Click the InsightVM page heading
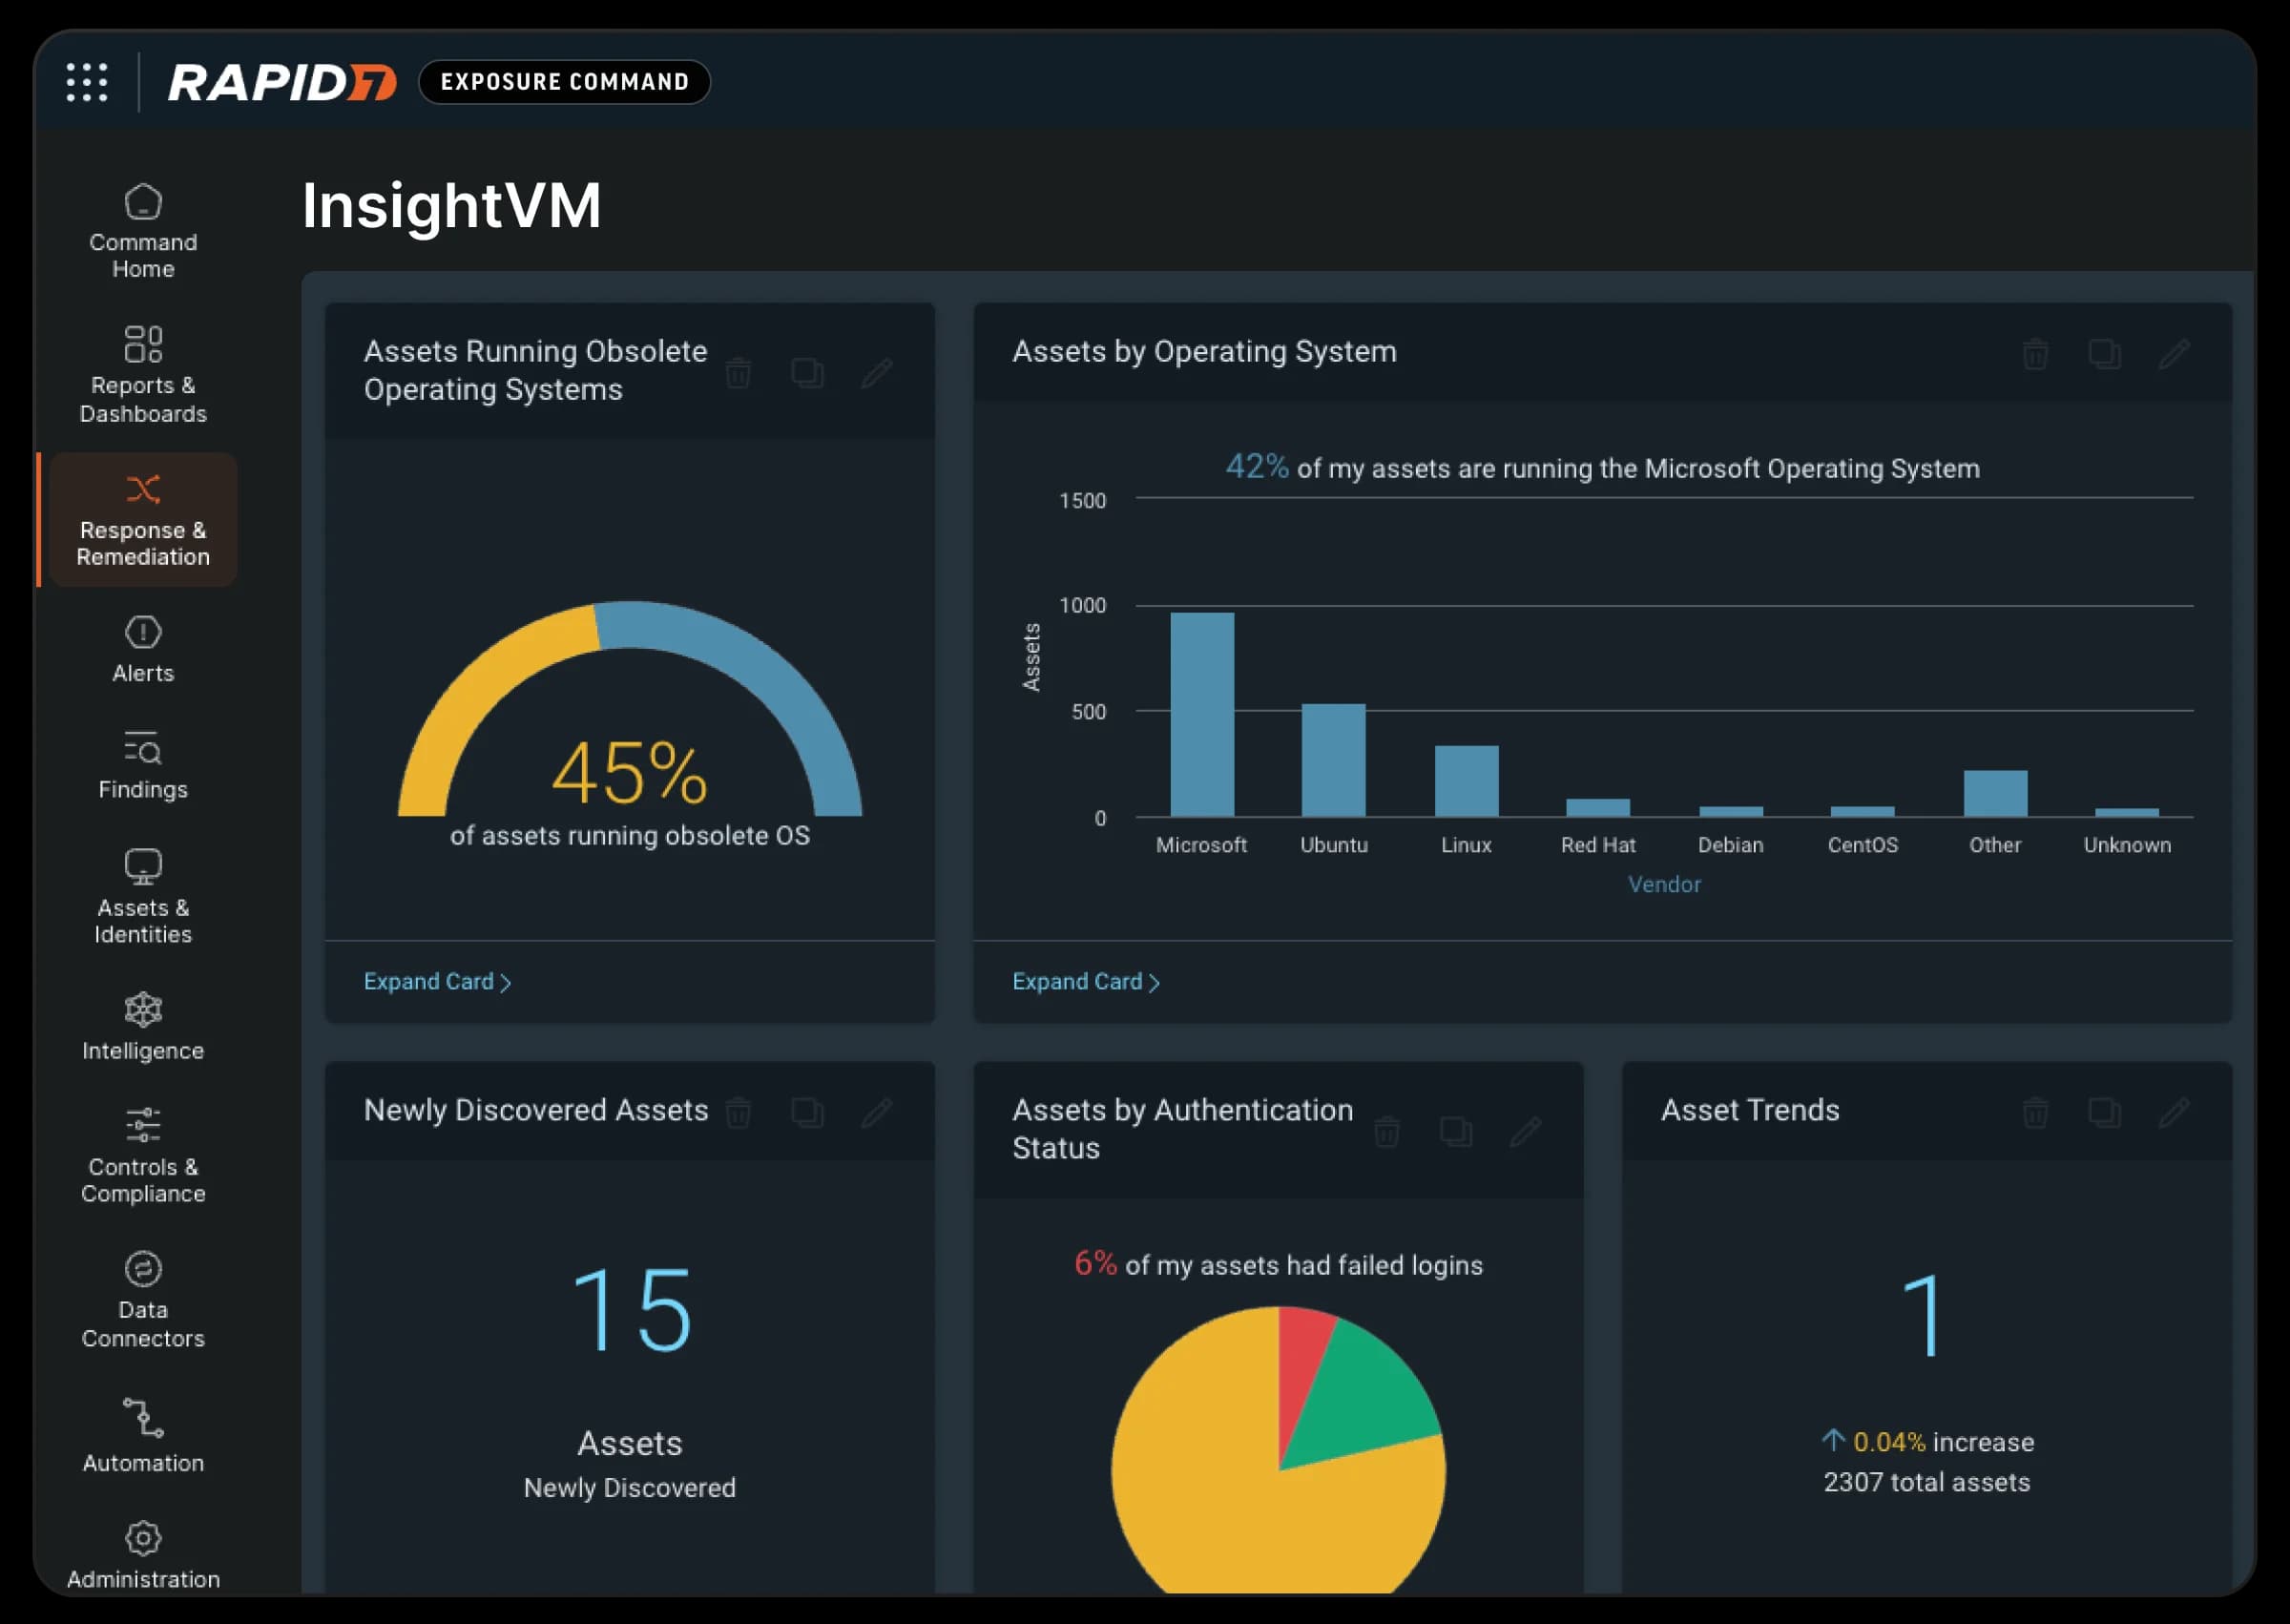 pyautogui.click(x=451, y=205)
